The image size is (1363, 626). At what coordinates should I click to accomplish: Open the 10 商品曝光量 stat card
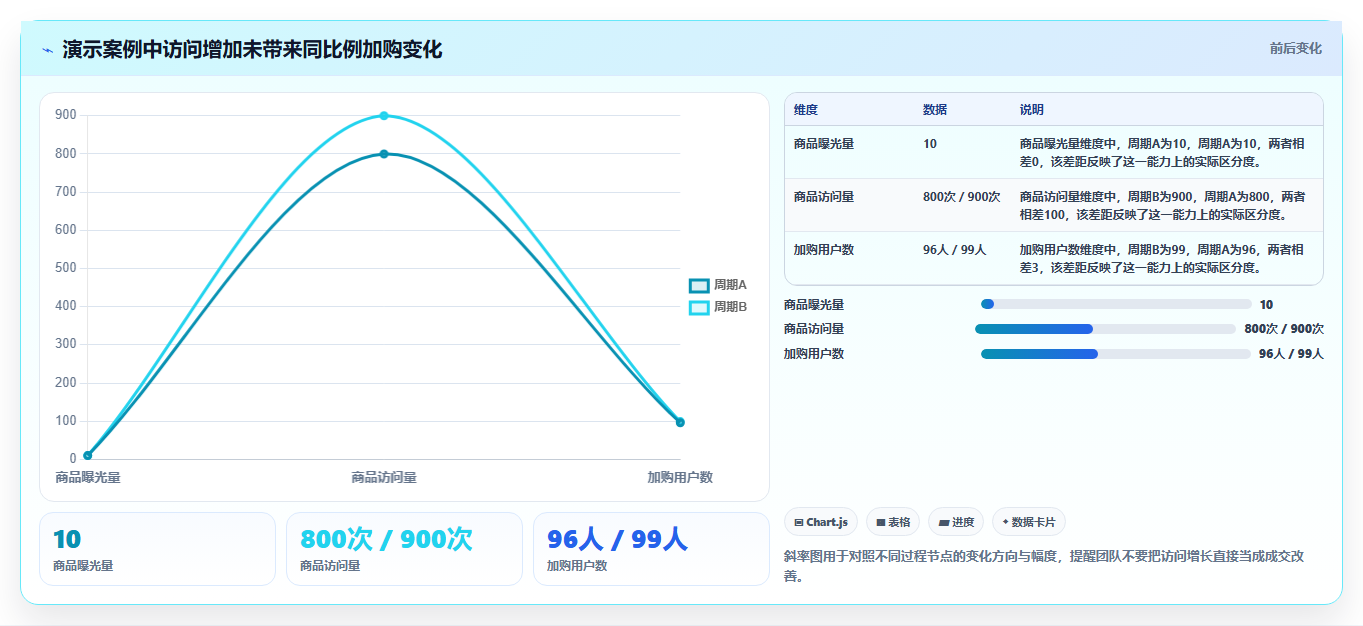tap(157, 549)
